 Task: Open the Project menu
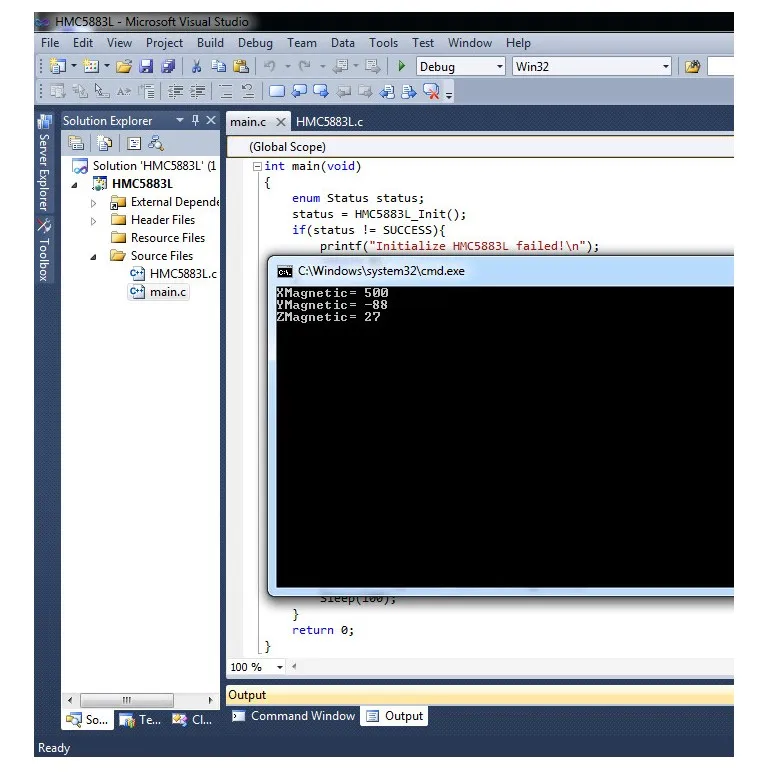pyautogui.click(x=164, y=43)
